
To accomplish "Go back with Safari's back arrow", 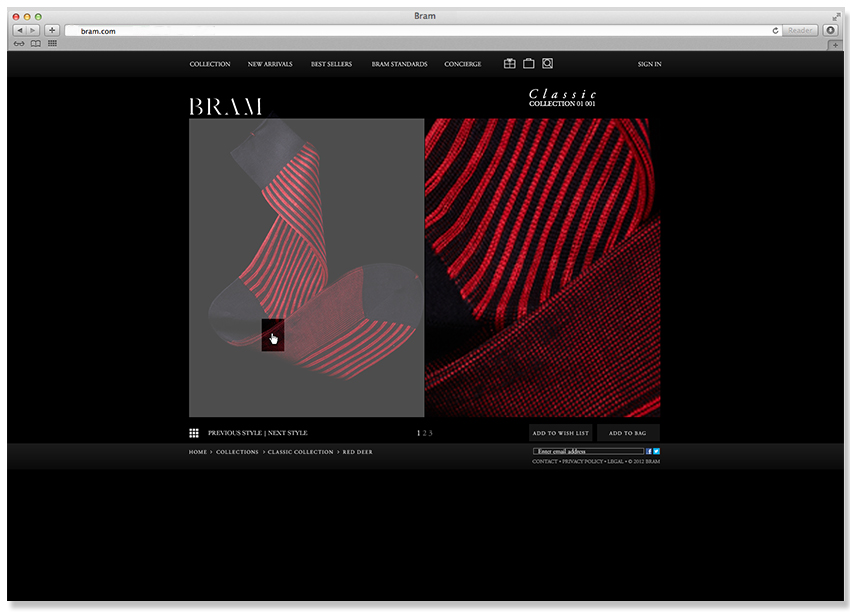I will 20,30.
